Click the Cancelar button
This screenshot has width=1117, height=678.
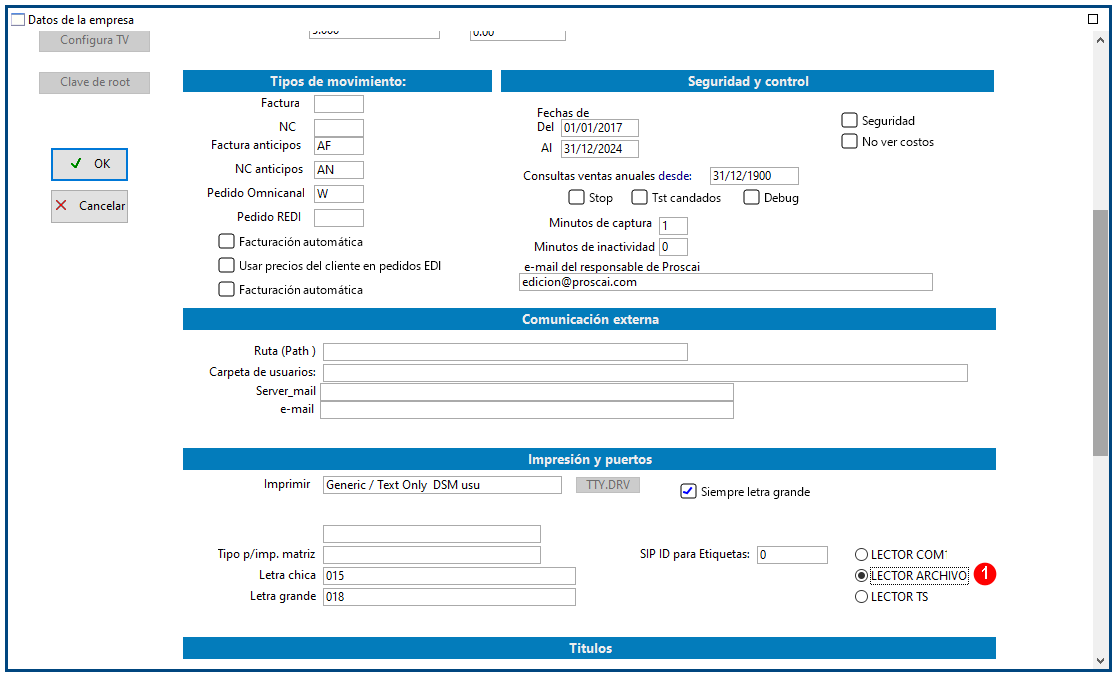pyautogui.click(x=90, y=207)
